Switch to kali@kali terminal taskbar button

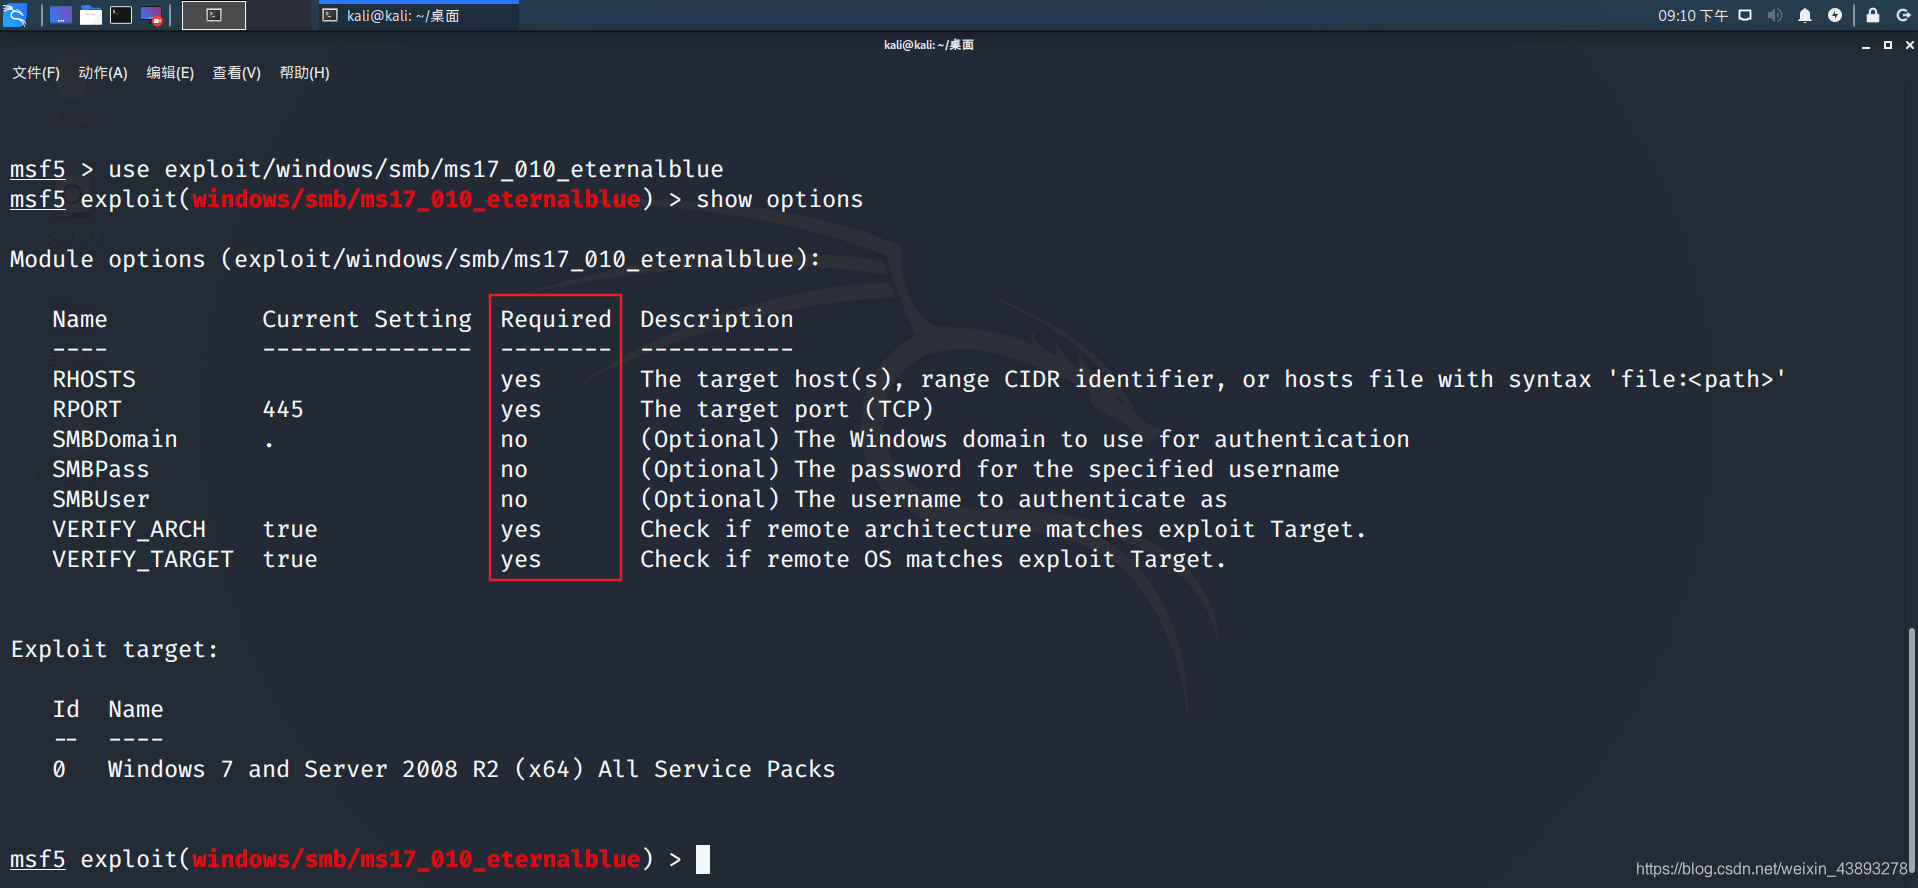point(417,16)
